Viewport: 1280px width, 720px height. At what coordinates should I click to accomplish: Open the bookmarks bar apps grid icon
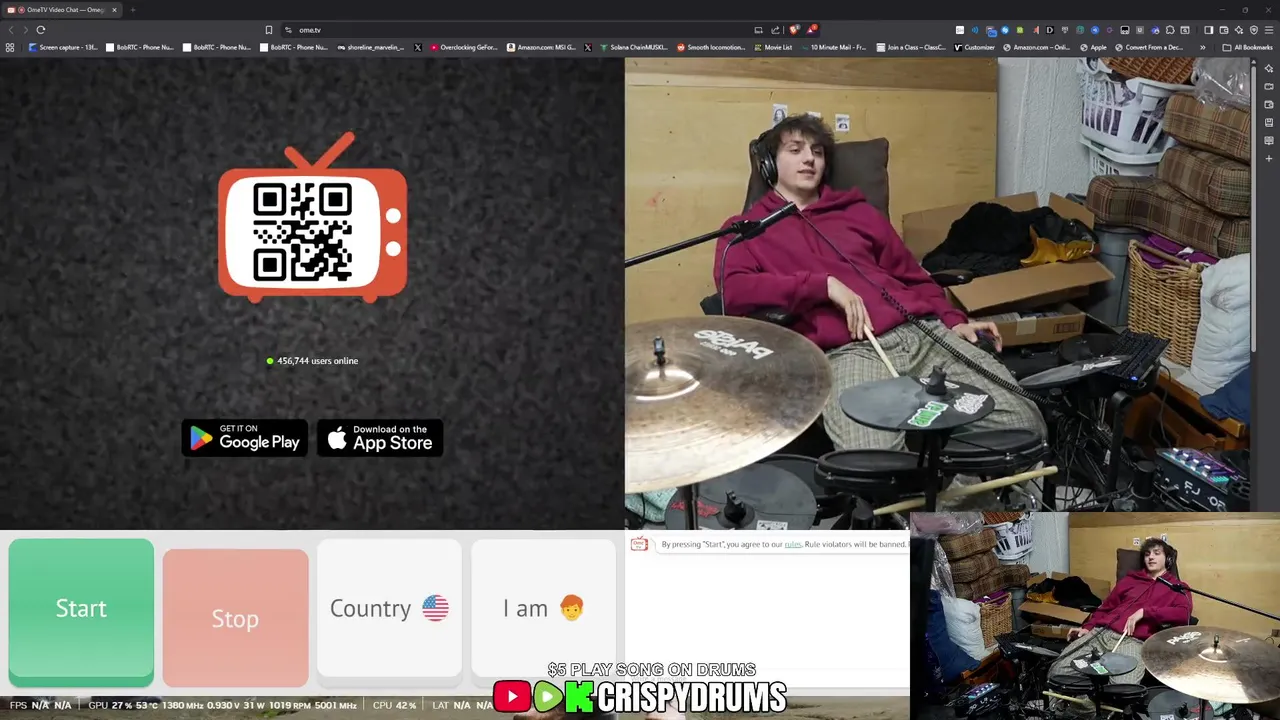click(x=10, y=47)
